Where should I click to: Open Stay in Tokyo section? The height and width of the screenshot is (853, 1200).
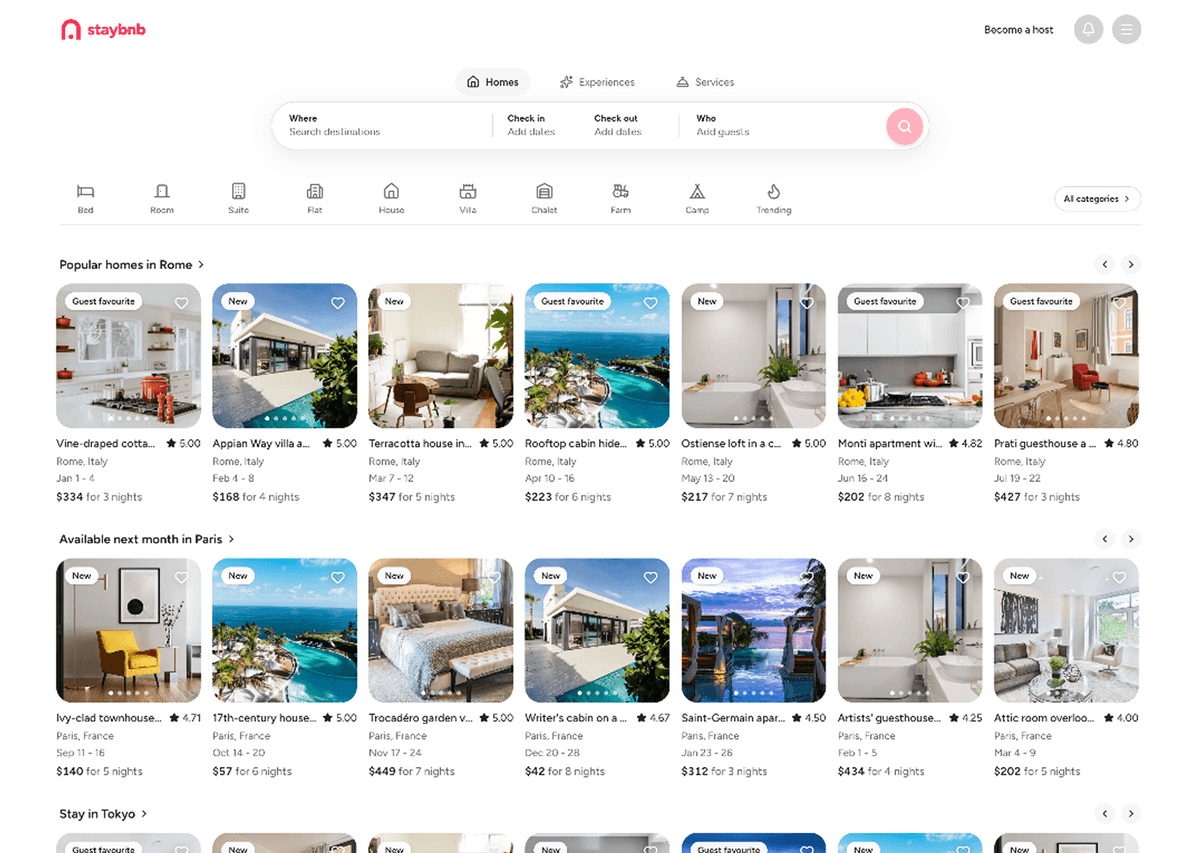pyautogui.click(x=103, y=814)
